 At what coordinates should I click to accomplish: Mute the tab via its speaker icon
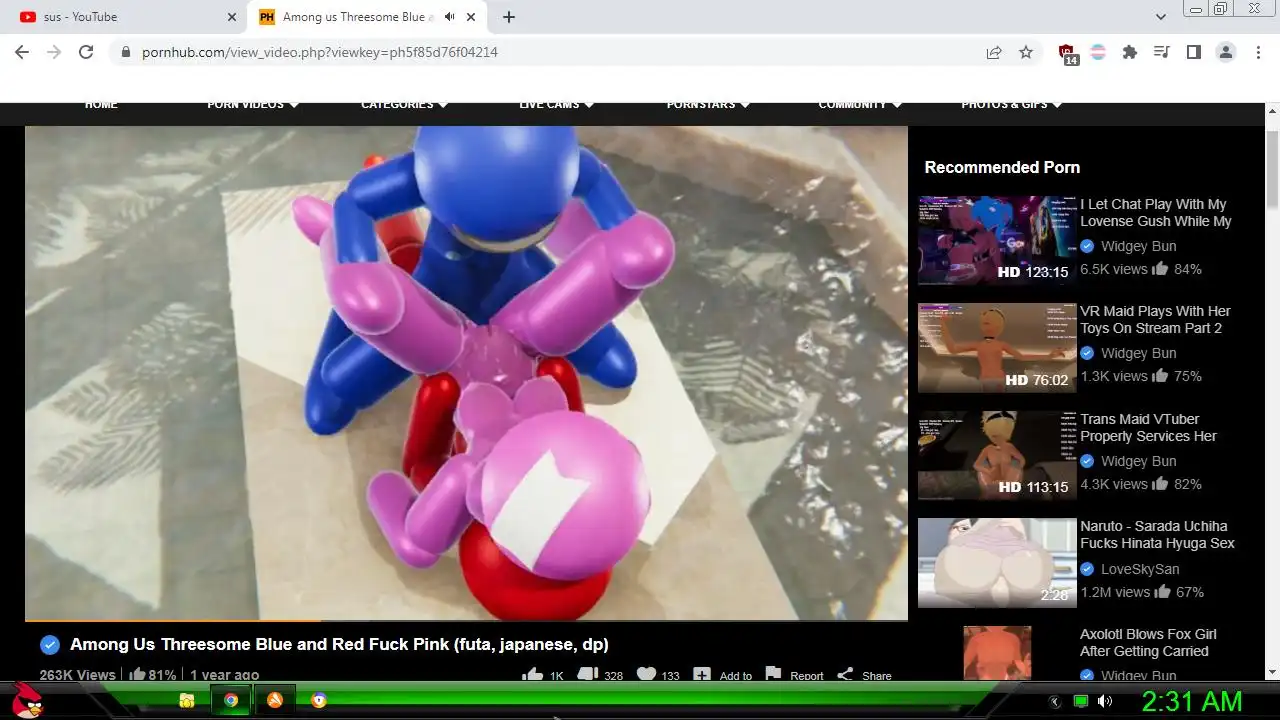tap(450, 17)
